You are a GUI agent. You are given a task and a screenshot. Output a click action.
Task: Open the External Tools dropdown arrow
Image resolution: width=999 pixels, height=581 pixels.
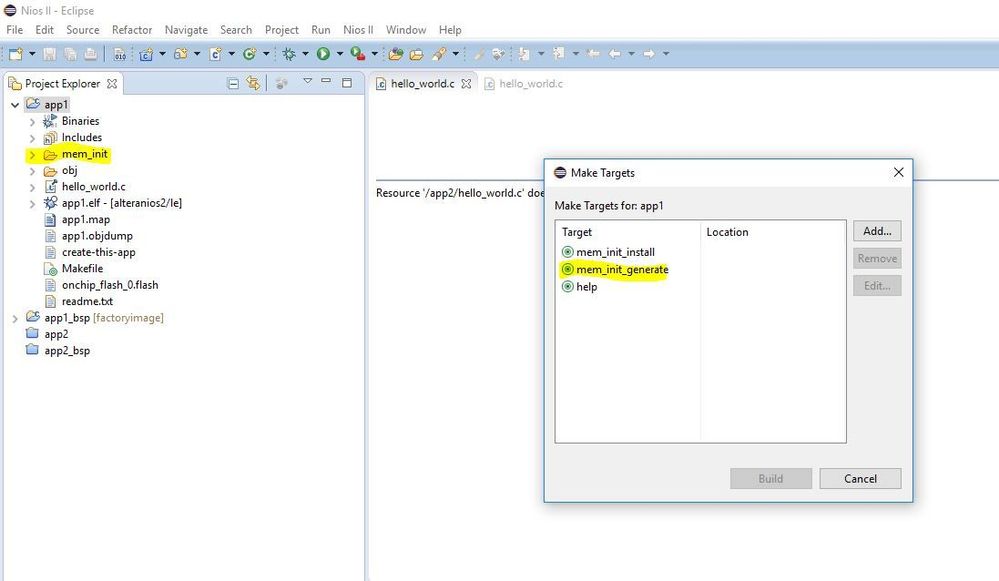click(375, 54)
